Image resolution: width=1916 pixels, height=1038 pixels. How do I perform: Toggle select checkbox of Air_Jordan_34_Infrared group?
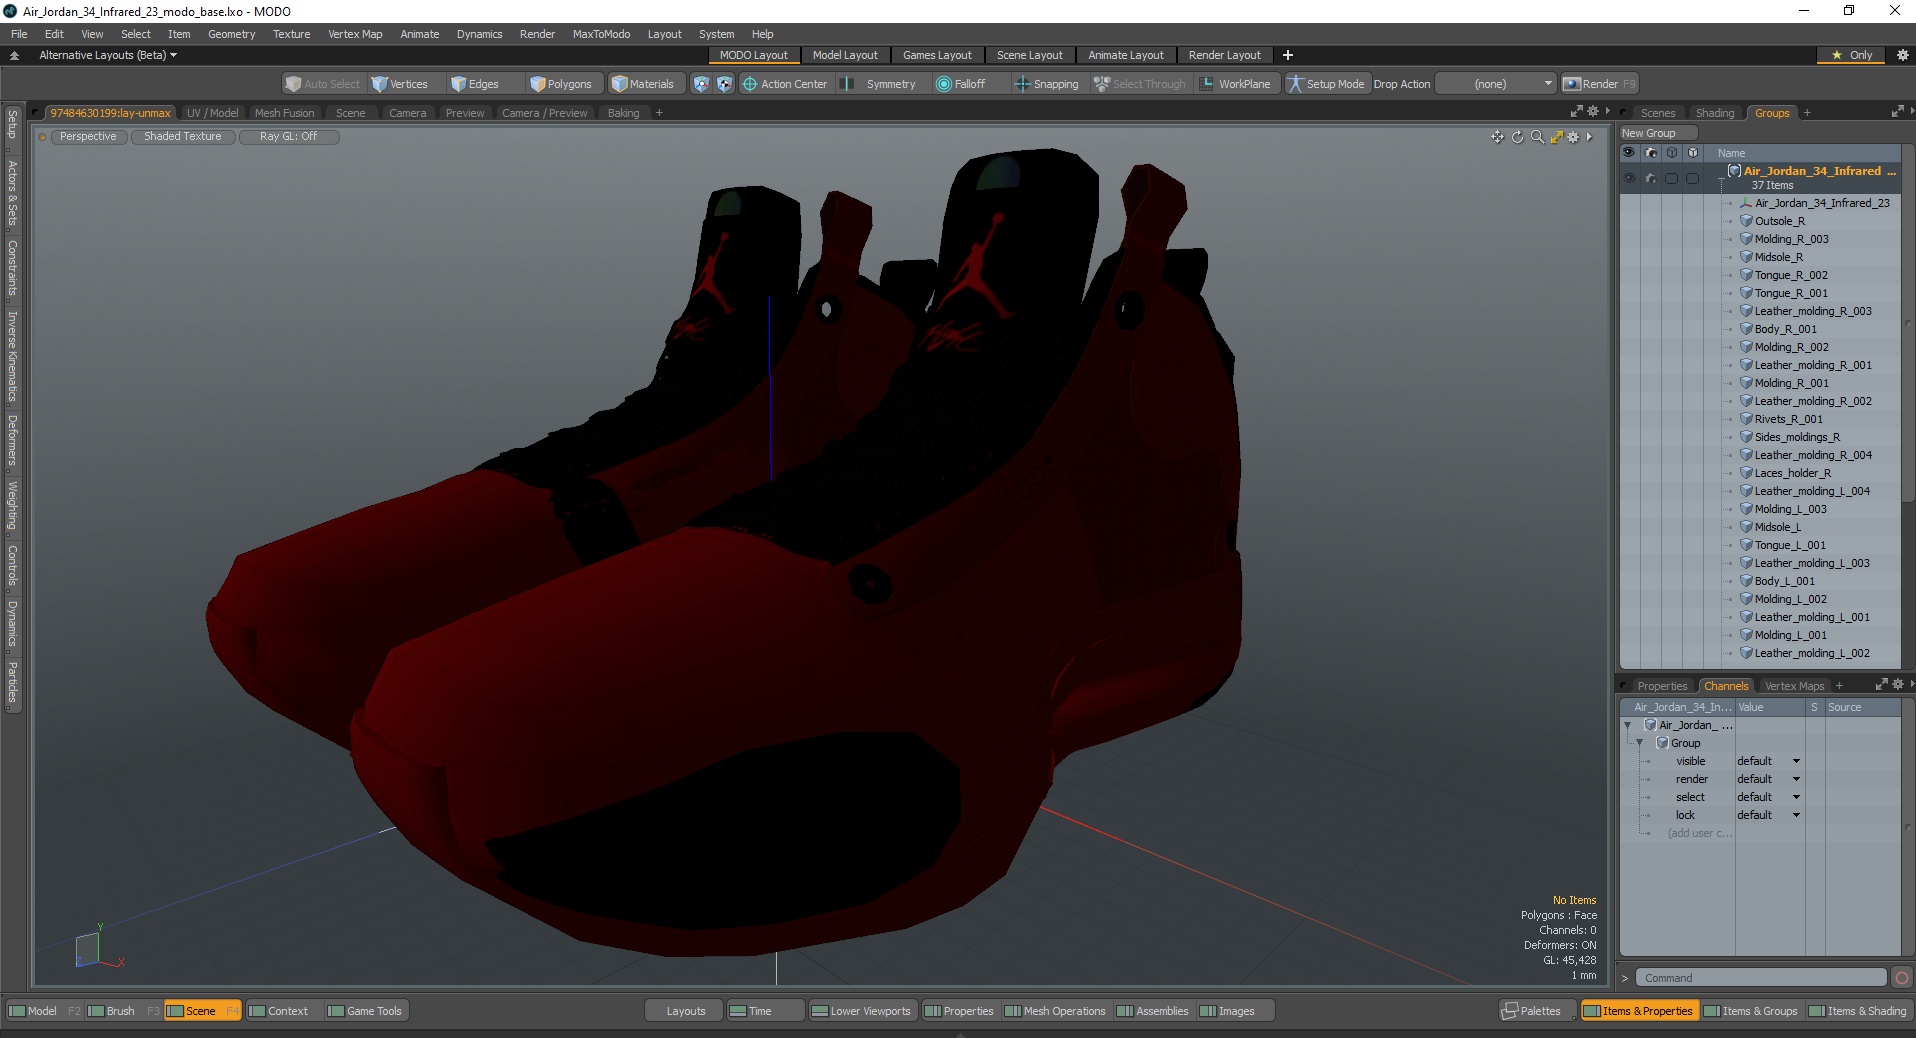click(x=1671, y=178)
